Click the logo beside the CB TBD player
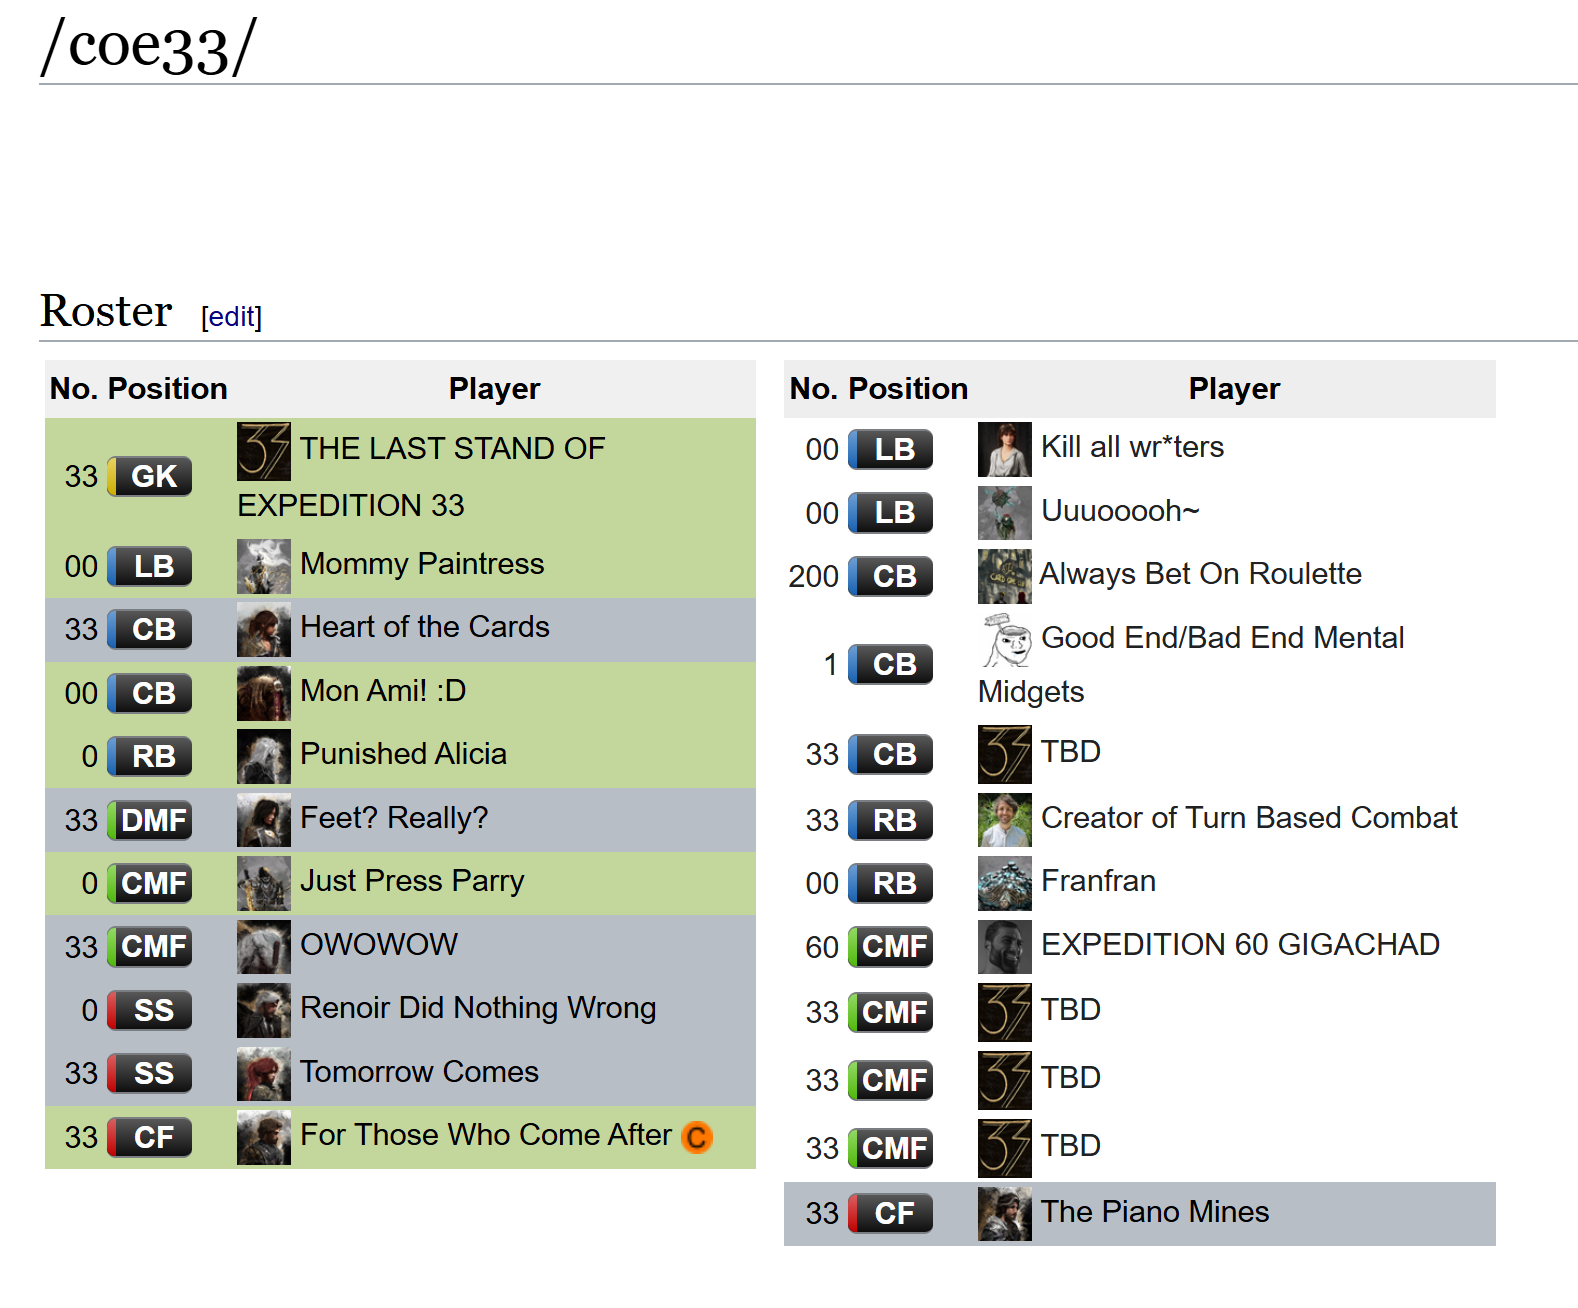Screen dimensions: 1578x1308 coord(1005,755)
